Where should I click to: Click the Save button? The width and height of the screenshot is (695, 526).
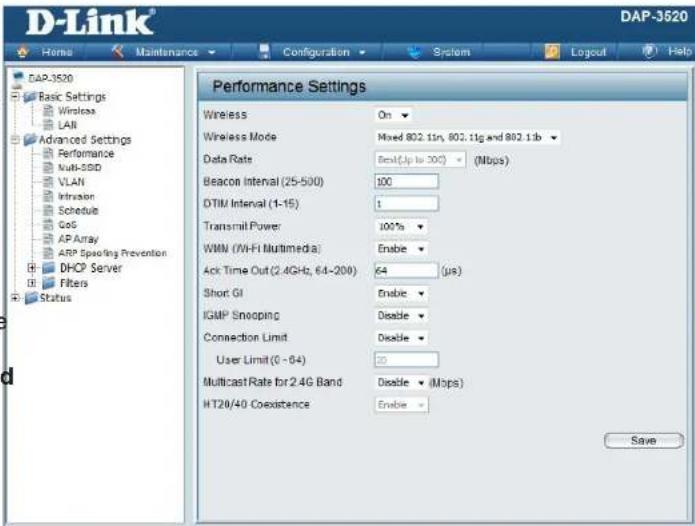point(644,440)
